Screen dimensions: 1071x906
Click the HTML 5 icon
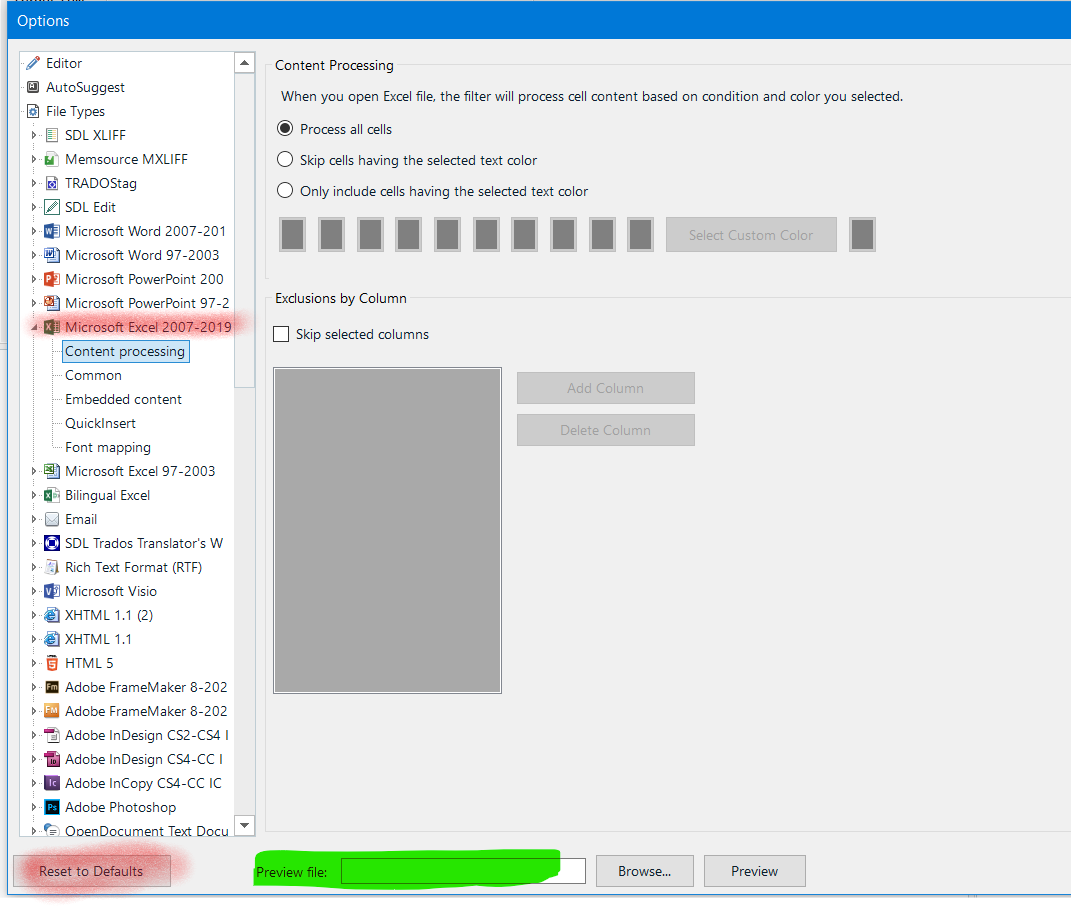pyautogui.click(x=52, y=663)
